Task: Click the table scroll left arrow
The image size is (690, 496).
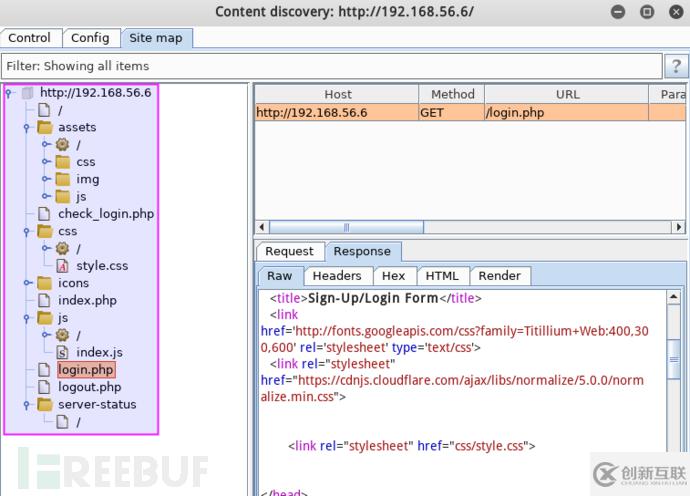Action: click(x=262, y=227)
